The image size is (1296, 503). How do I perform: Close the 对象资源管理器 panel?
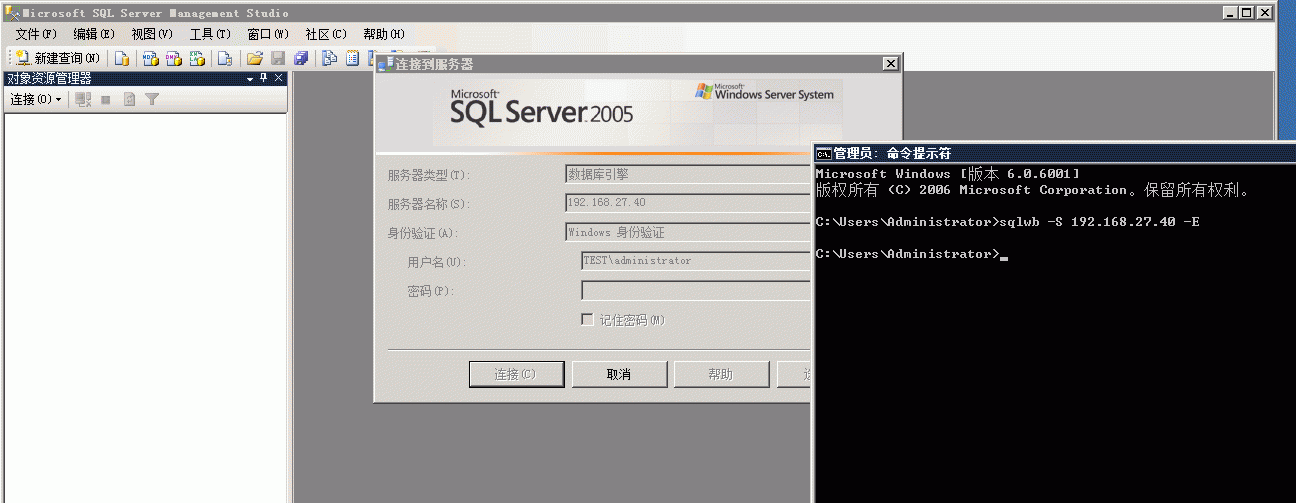278,78
